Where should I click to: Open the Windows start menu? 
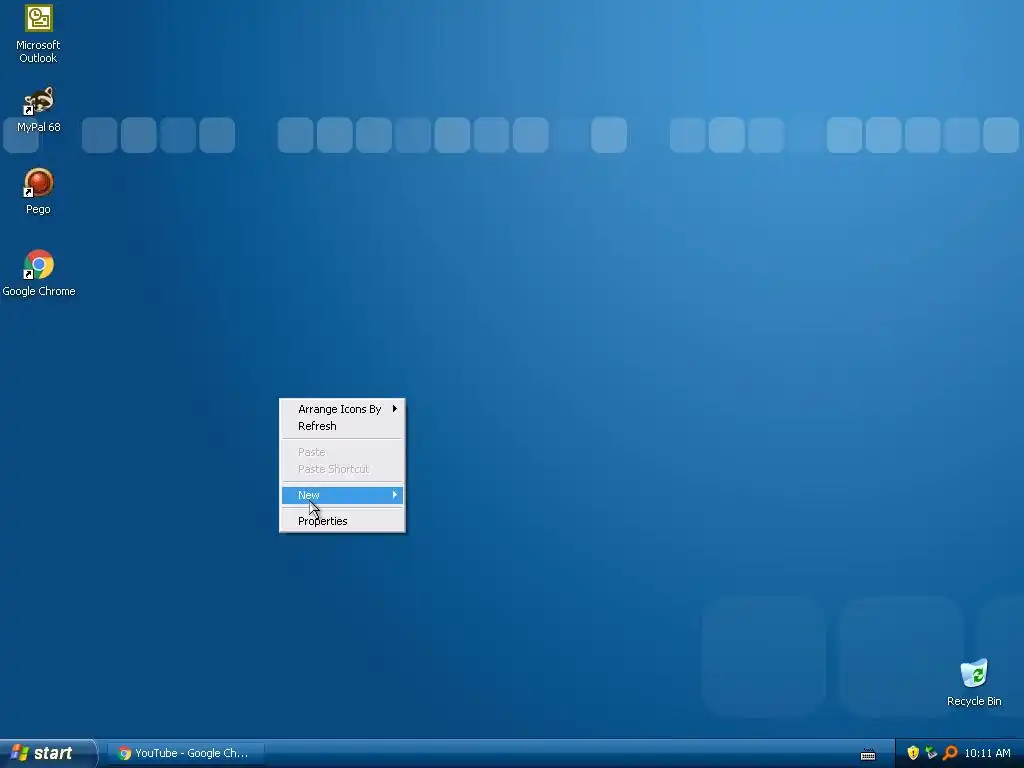tap(48, 753)
